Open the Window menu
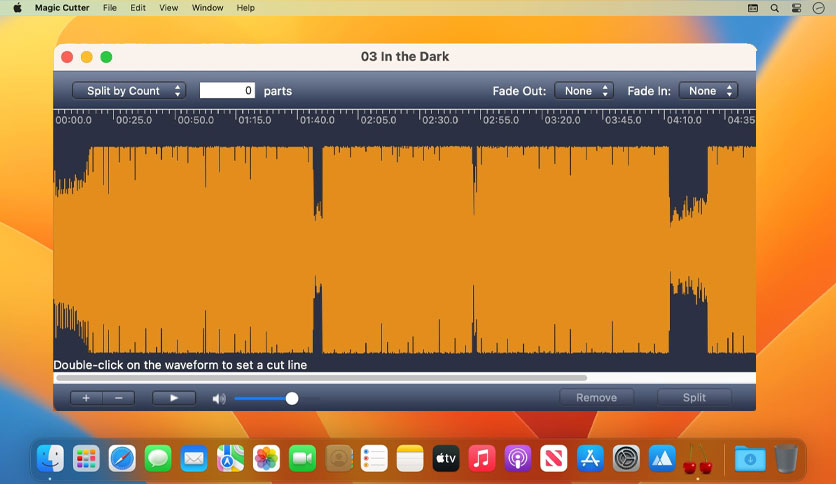836x484 pixels. point(207,8)
